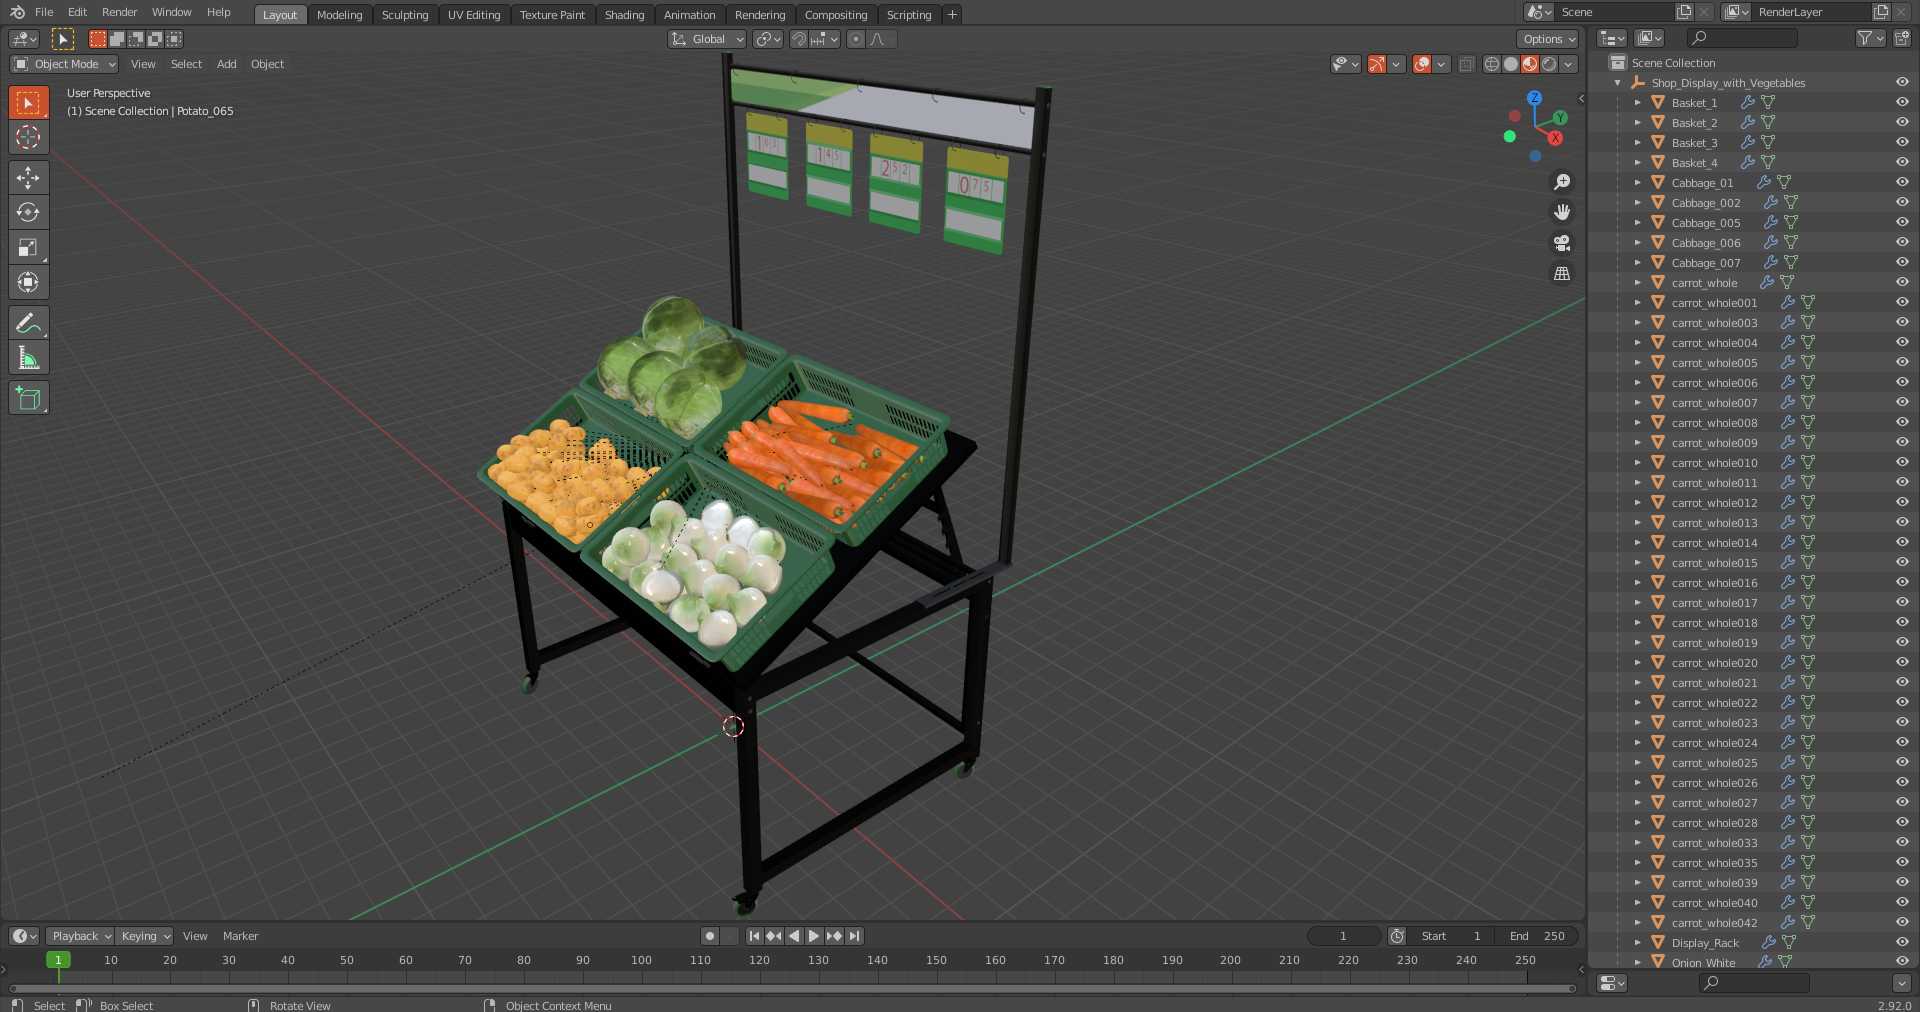This screenshot has width=1920, height=1012.
Task: Pick the Scale tool
Action: pos(28,247)
